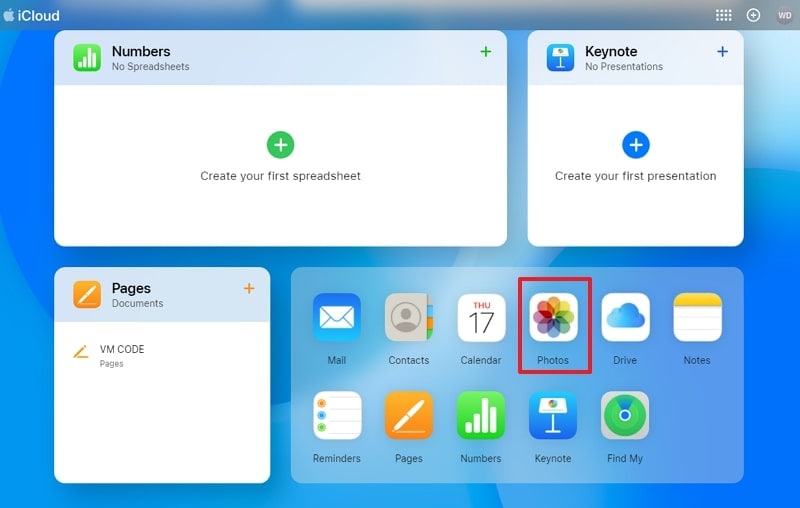Click the app launcher grid icon in header
The width and height of the screenshot is (800, 508).
click(723, 15)
